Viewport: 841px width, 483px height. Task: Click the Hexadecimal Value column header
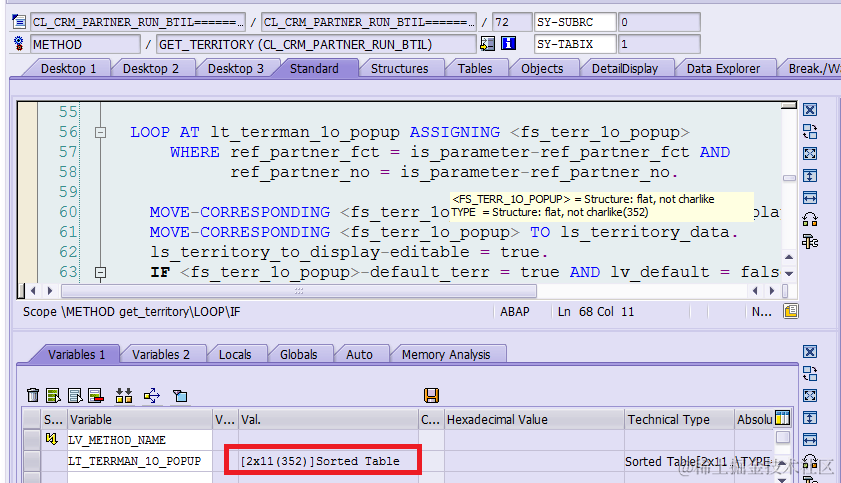pyautogui.click(x=535, y=419)
